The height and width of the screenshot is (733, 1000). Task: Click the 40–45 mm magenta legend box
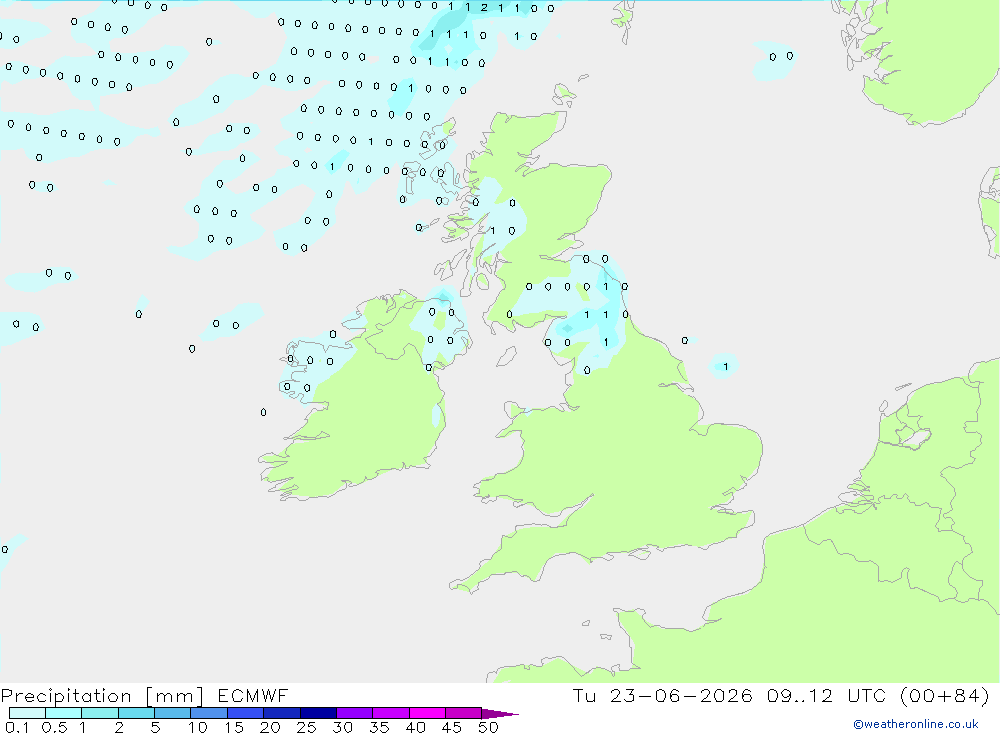427,713
